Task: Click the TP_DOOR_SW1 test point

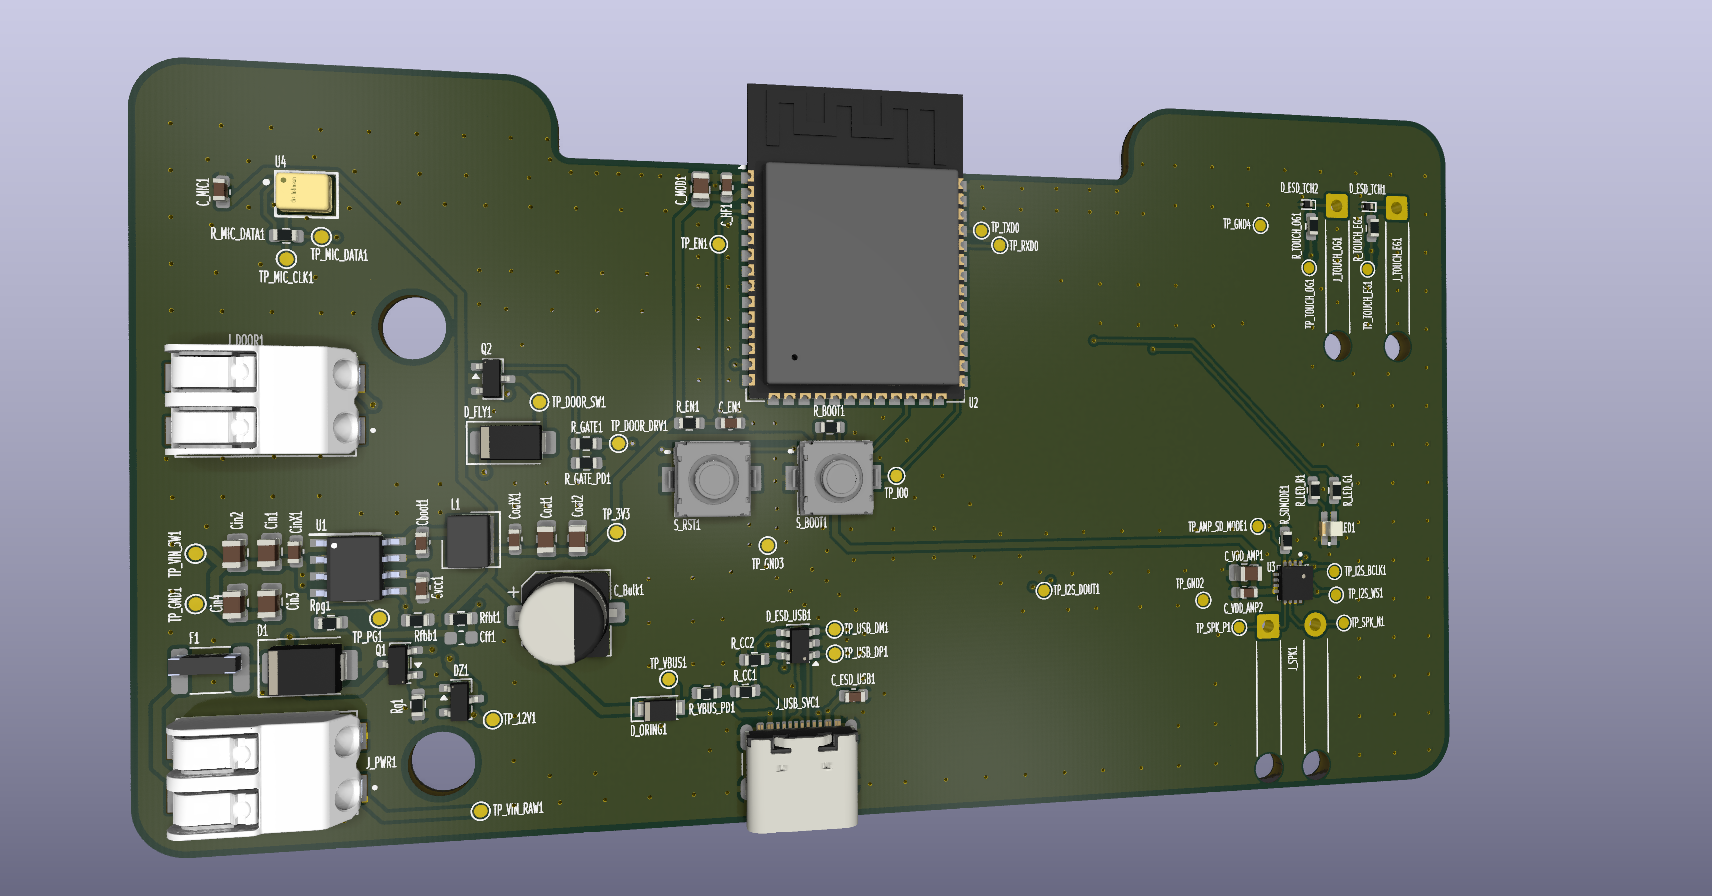Action: (x=538, y=402)
